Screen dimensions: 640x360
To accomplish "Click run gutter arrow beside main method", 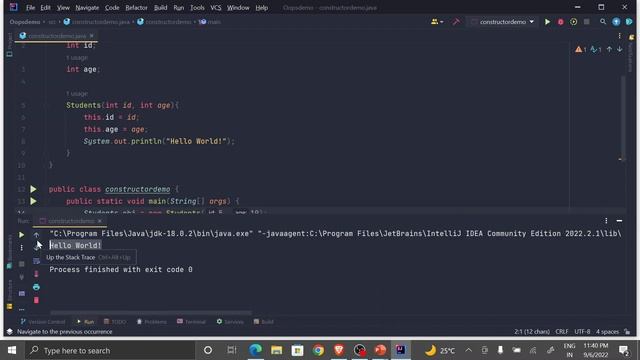I will tap(33, 201).
